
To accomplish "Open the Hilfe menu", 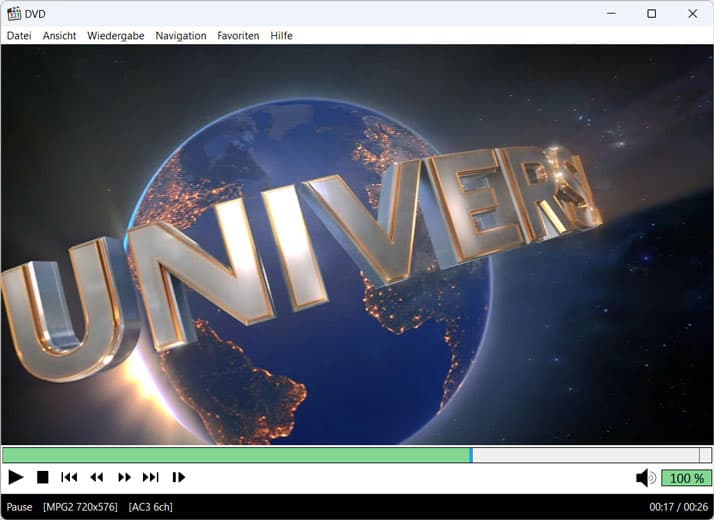I will pos(281,36).
